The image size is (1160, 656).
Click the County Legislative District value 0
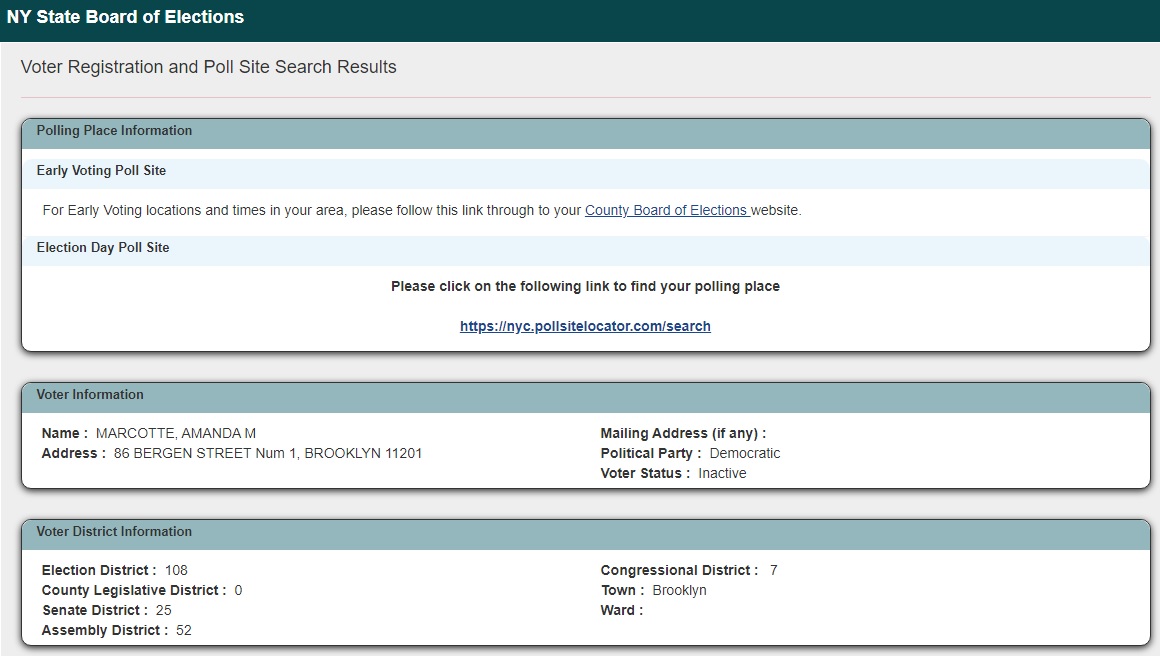click(x=238, y=590)
